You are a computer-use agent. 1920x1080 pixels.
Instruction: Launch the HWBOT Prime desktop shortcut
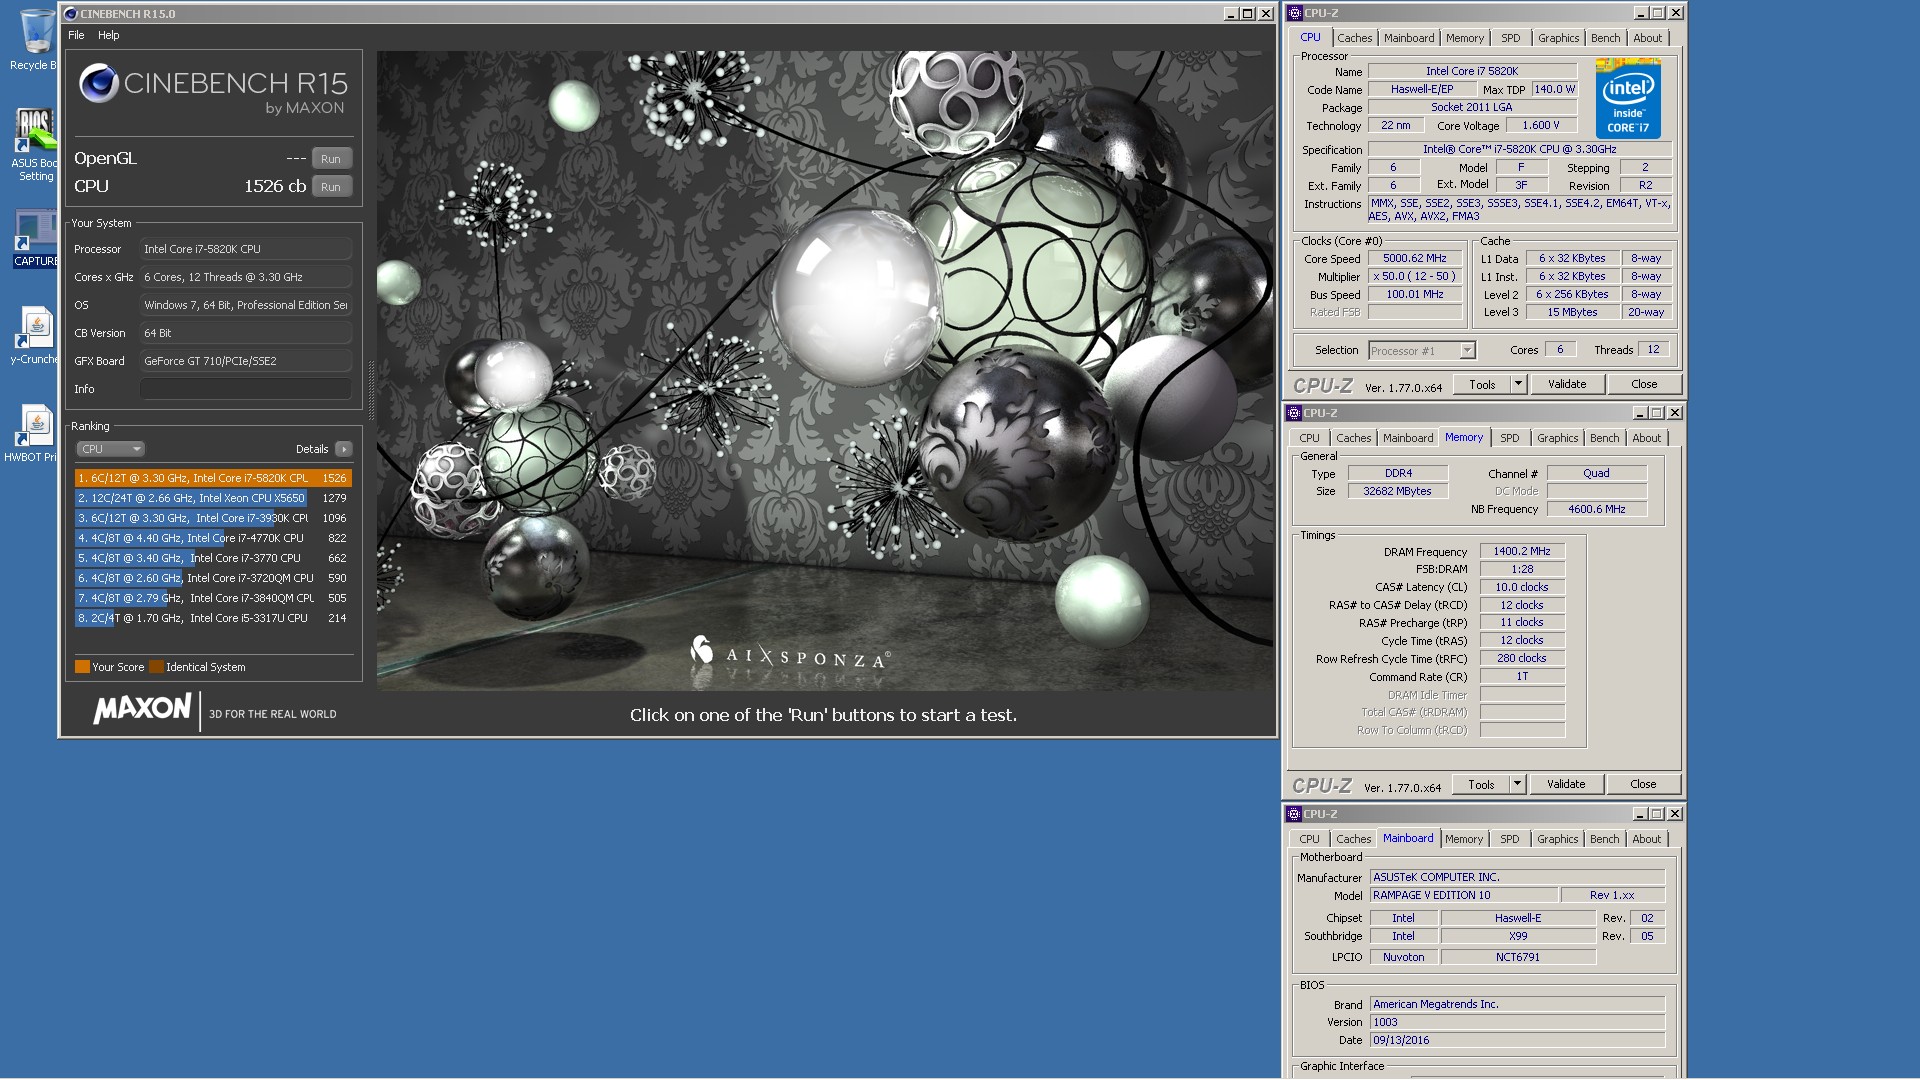tap(34, 433)
